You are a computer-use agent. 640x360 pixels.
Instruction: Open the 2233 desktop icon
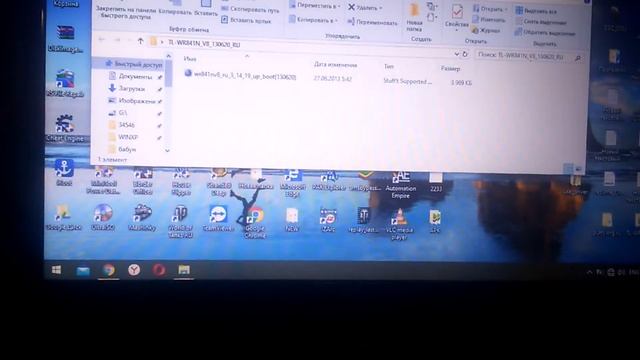[436, 182]
